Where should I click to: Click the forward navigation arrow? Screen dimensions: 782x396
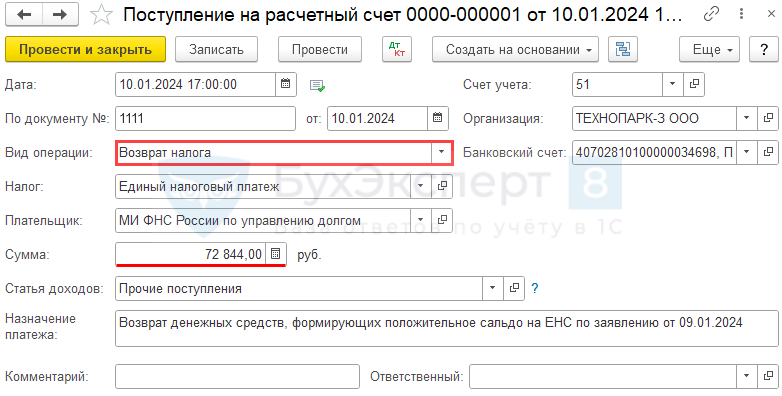[x=61, y=15]
